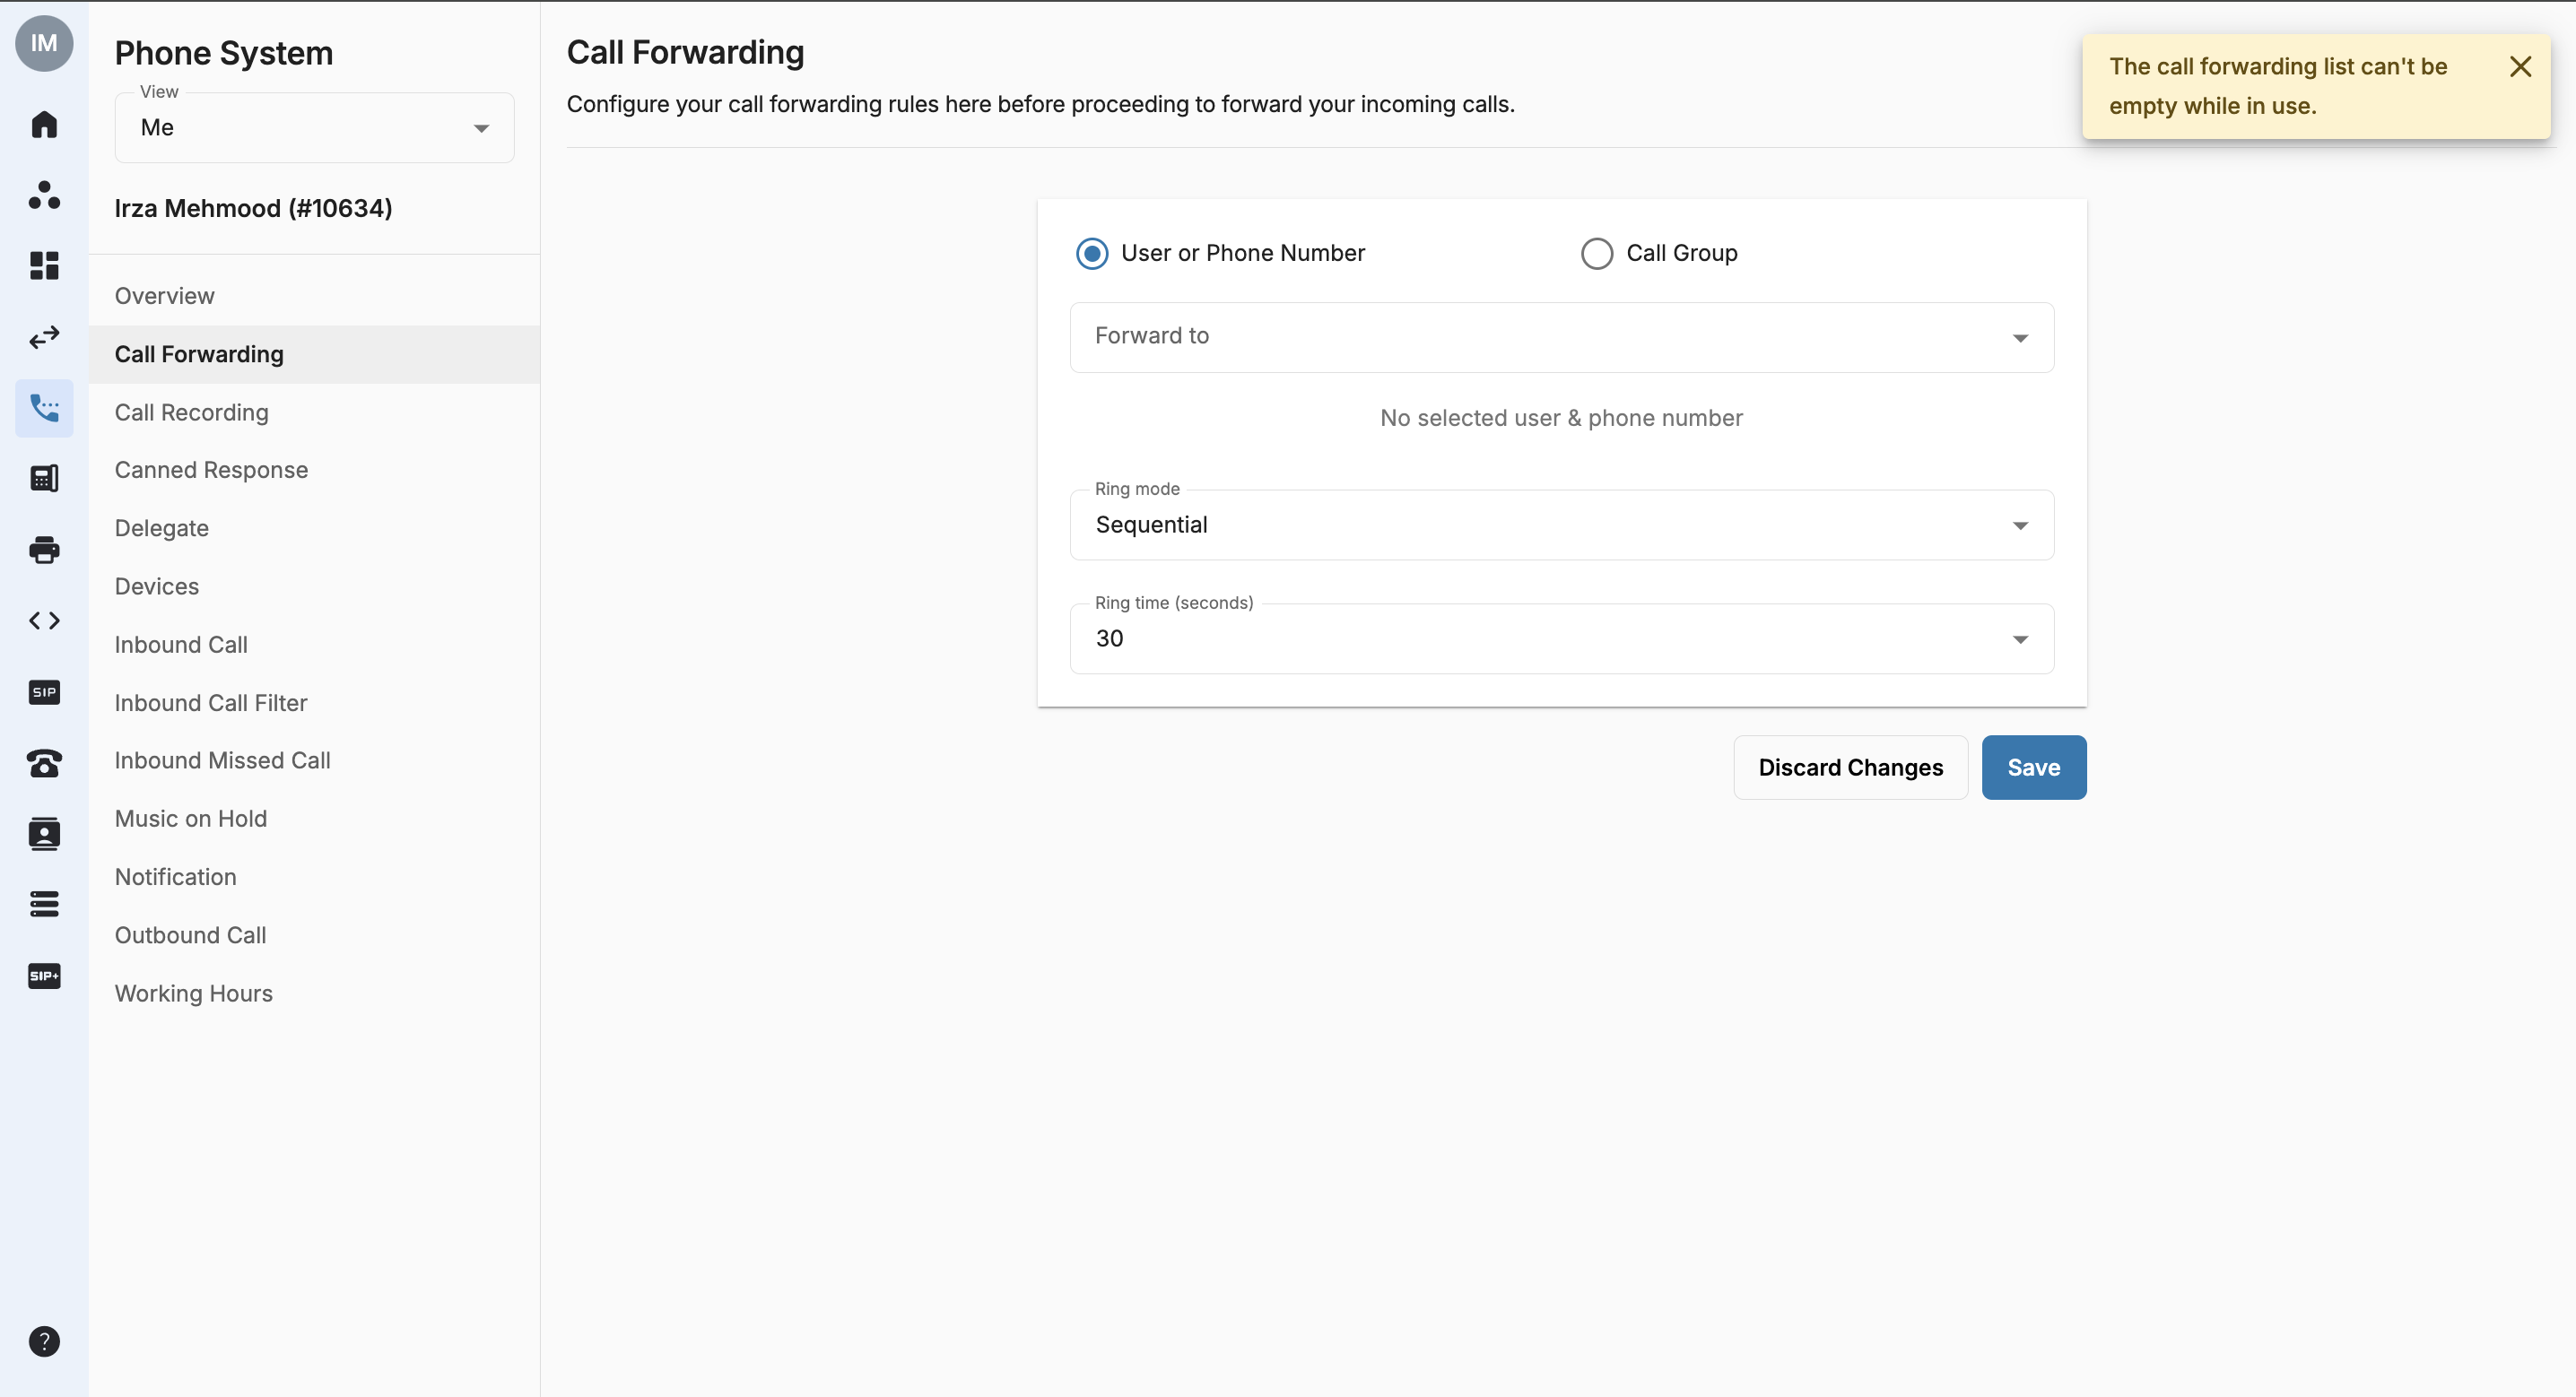Click the two-way arrows transfer icon

pos(44,337)
